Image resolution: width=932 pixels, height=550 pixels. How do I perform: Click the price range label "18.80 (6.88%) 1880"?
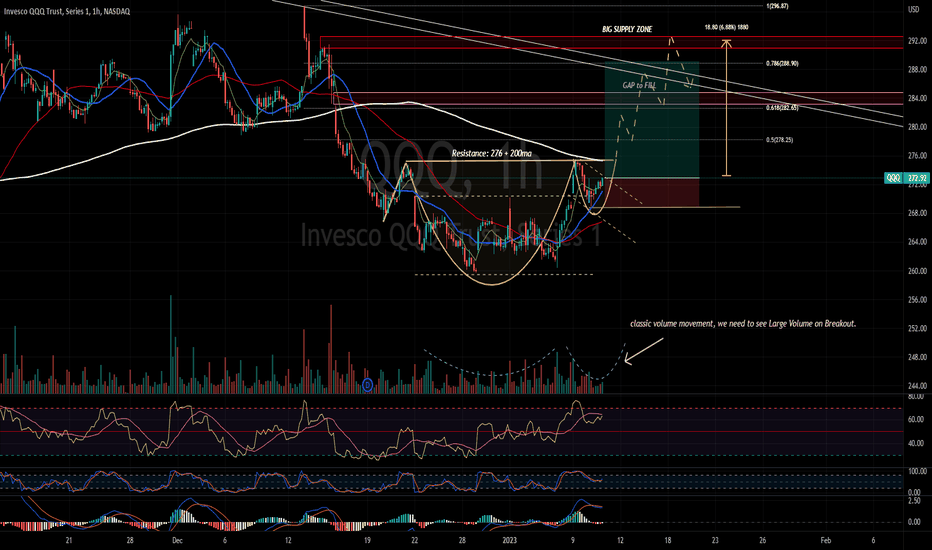726,27
